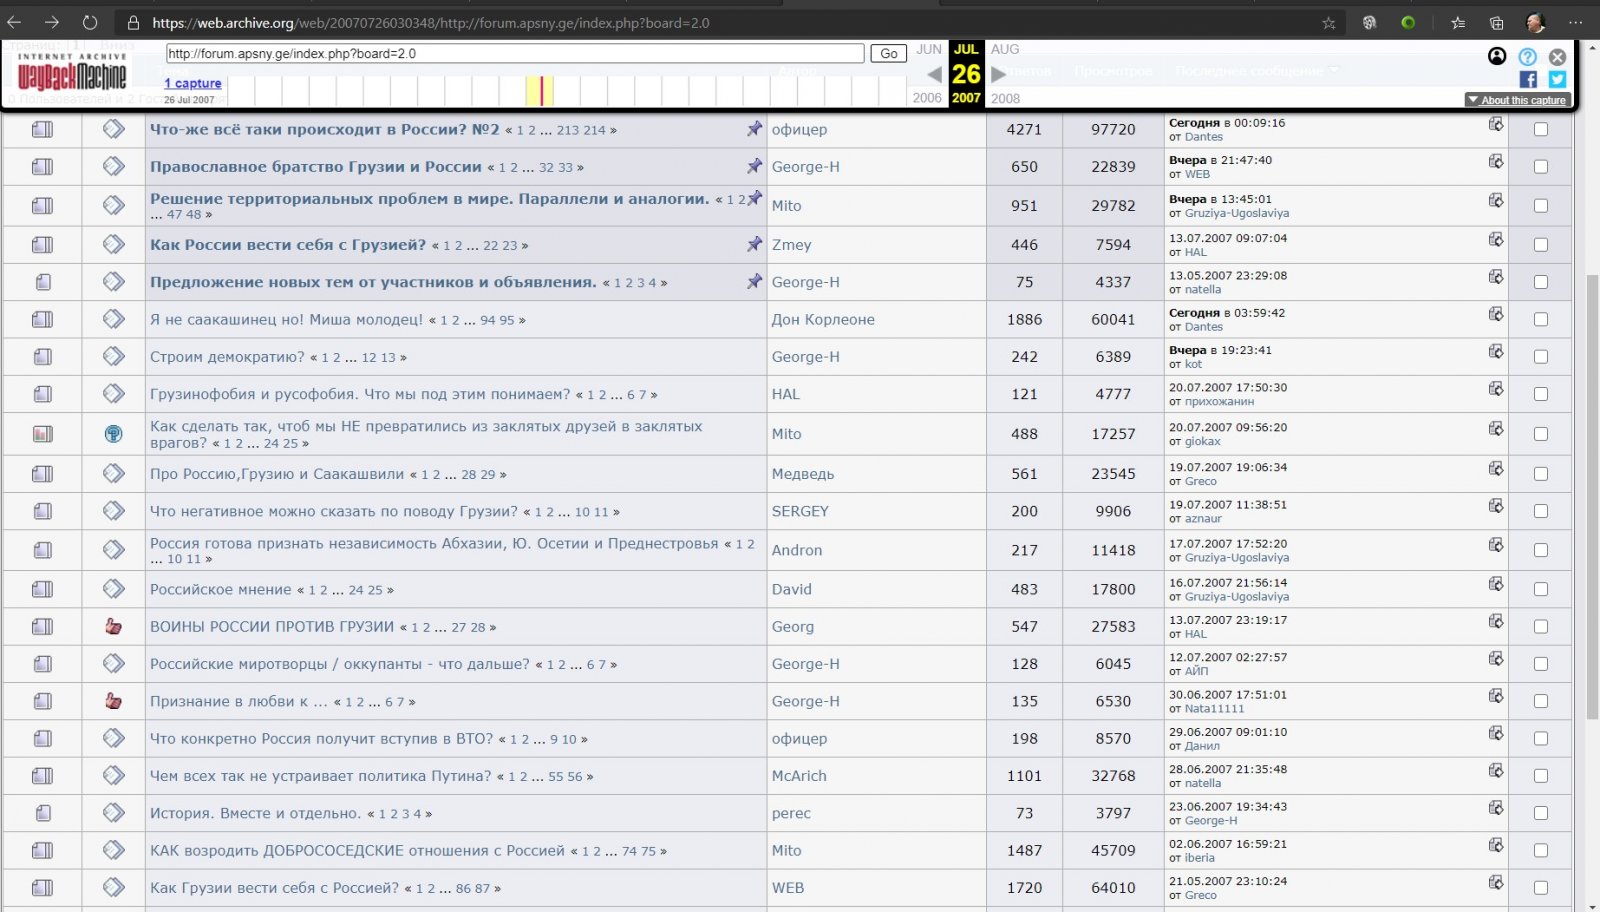1600x912 pixels.
Task: Jump to last post in Строим демократию
Action: click(x=1495, y=351)
